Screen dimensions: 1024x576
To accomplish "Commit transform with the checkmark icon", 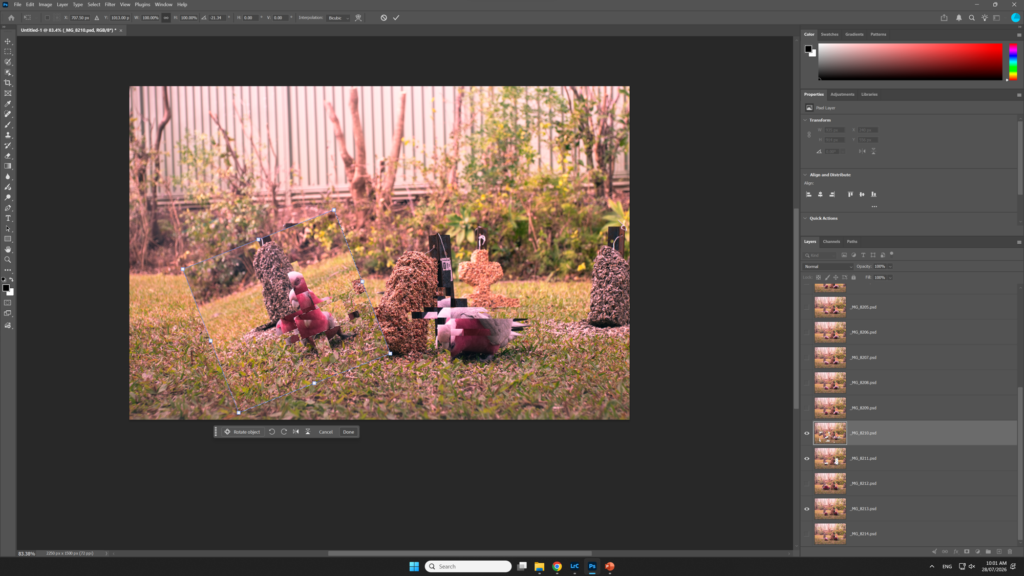I will pyautogui.click(x=396, y=18).
